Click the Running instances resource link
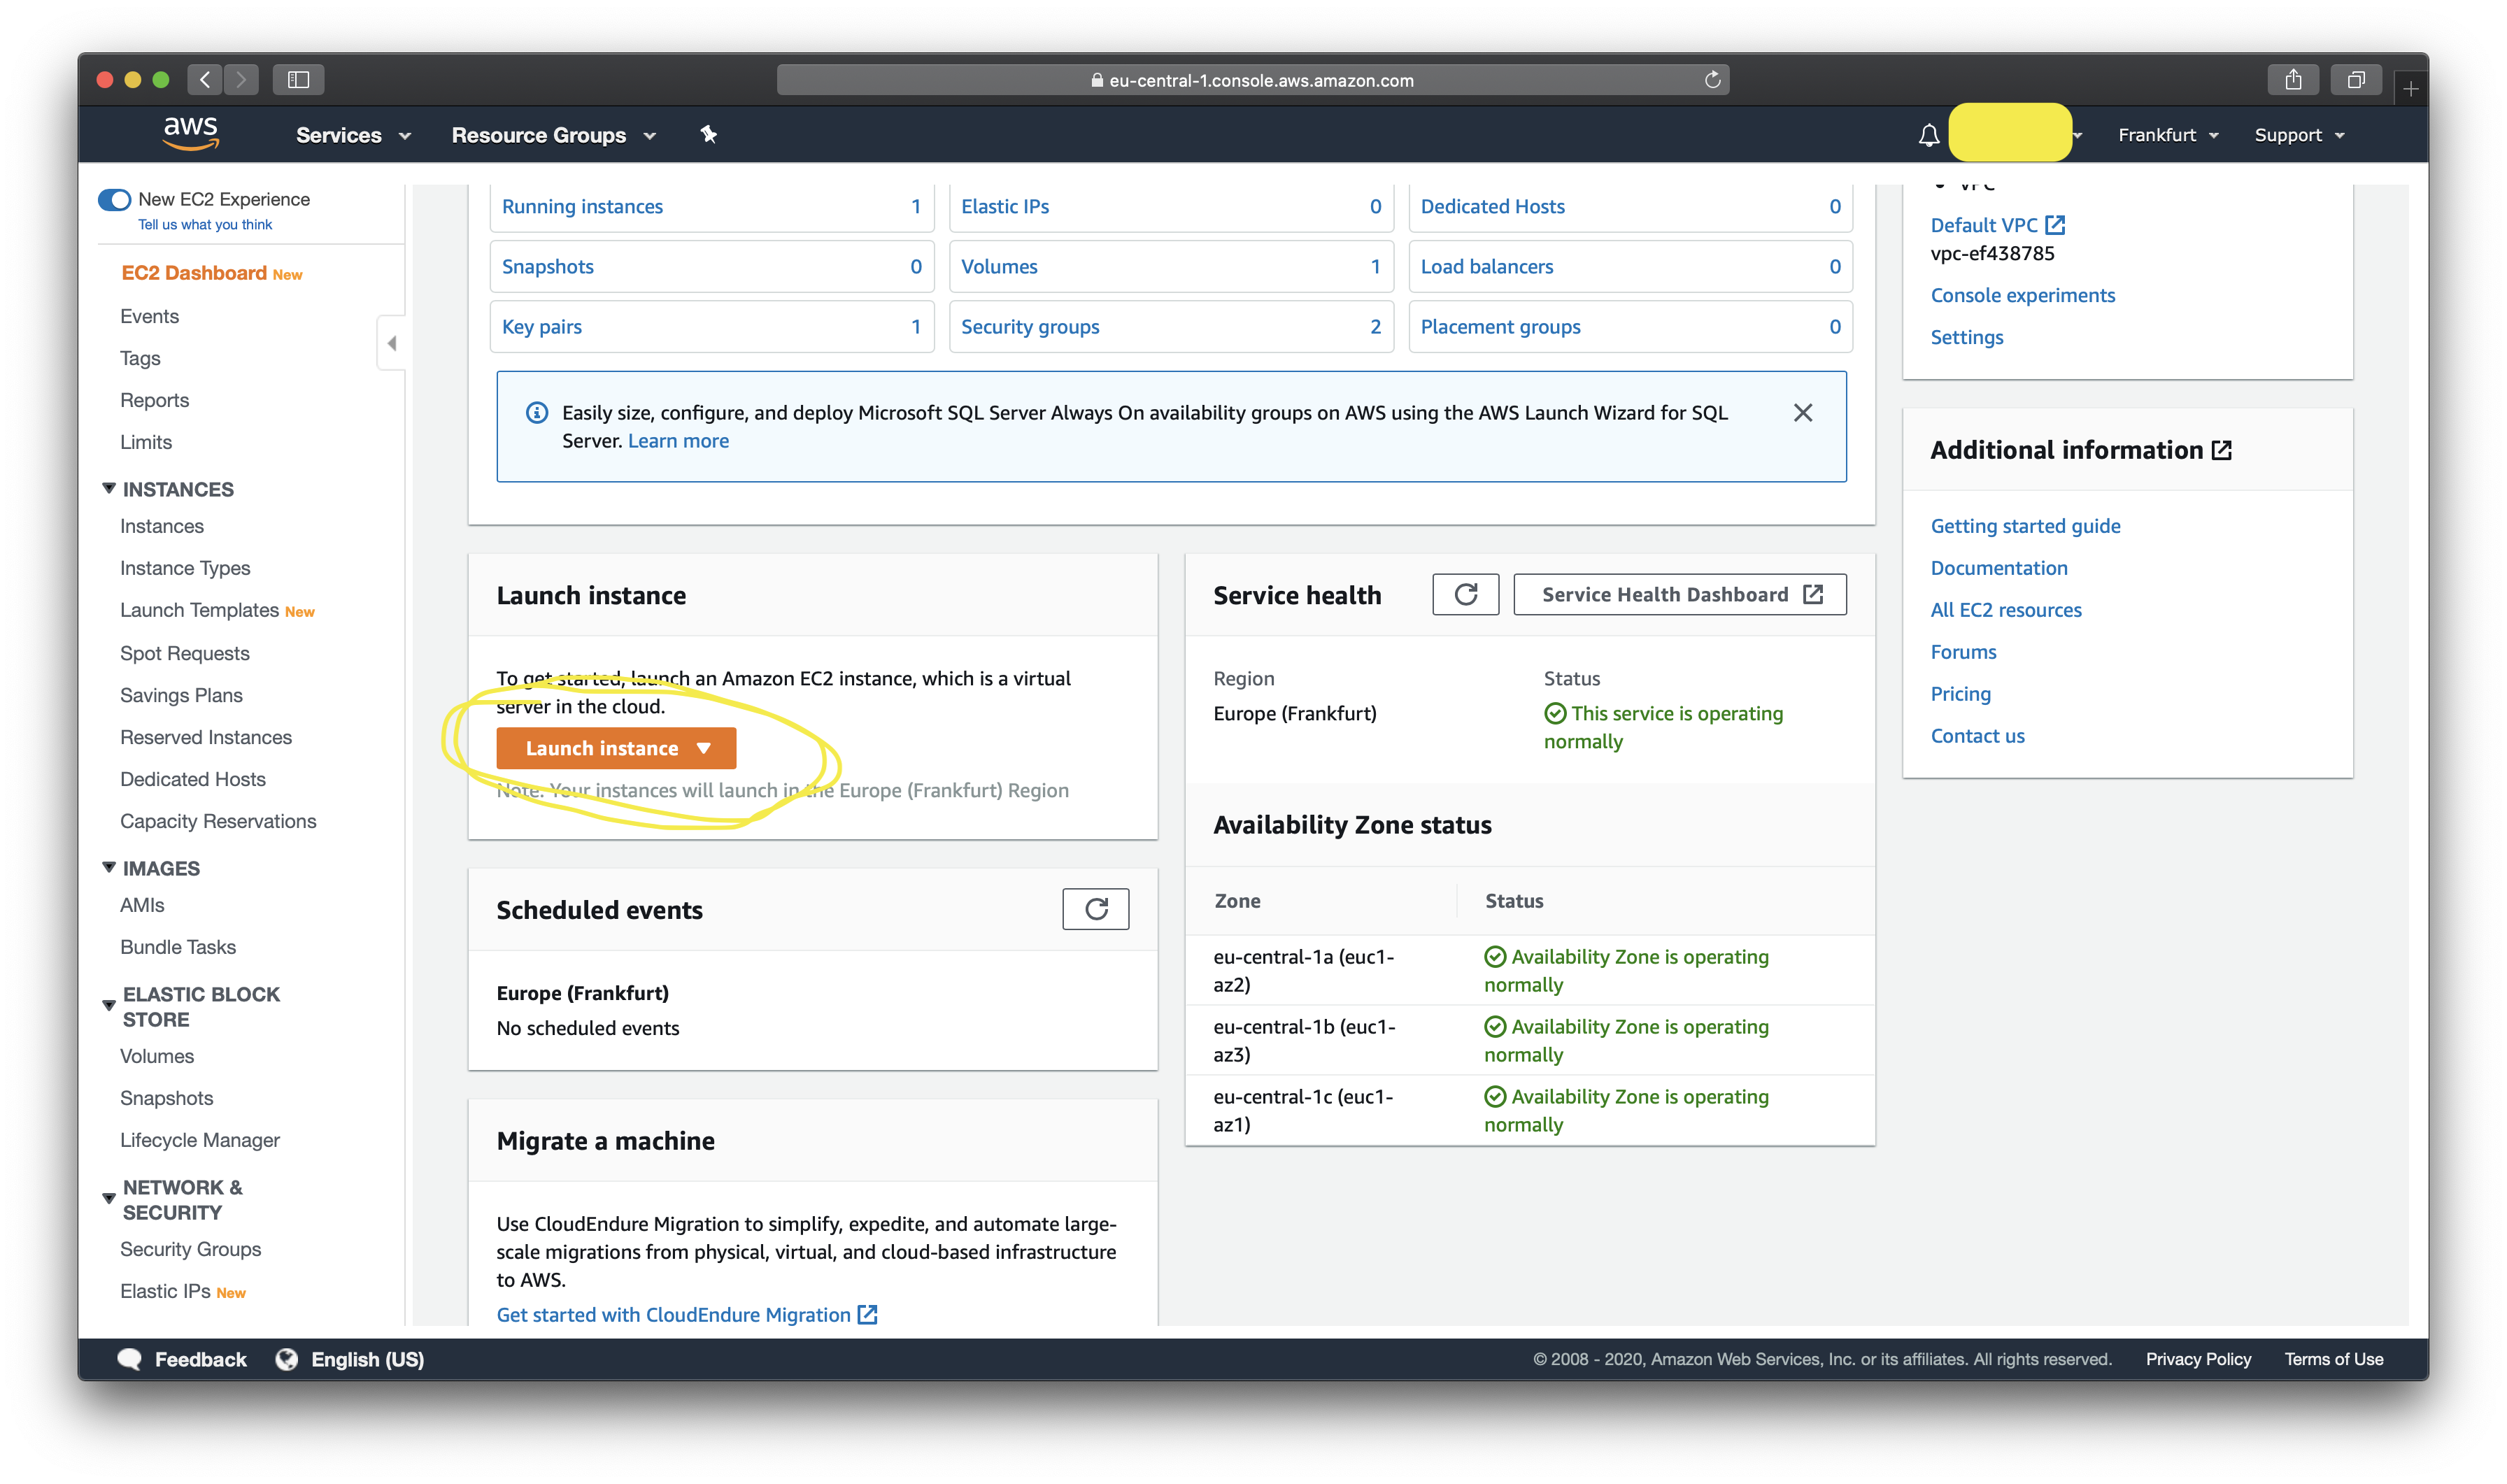 point(582,207)
